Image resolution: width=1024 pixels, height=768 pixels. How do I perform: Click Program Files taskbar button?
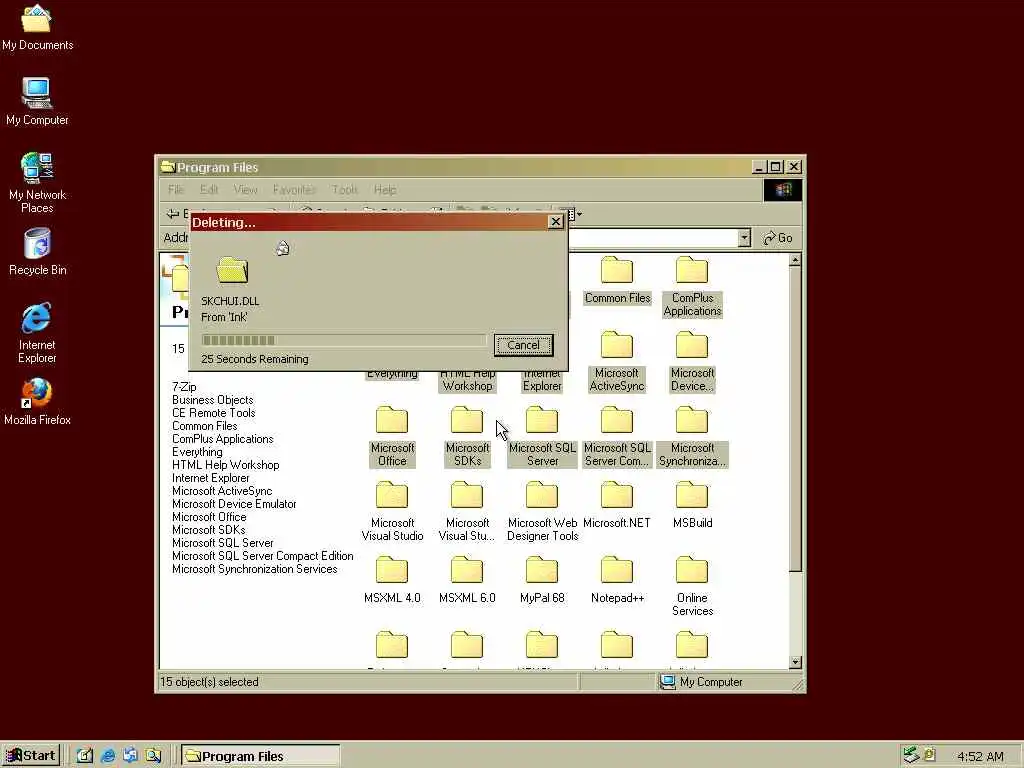260,756
